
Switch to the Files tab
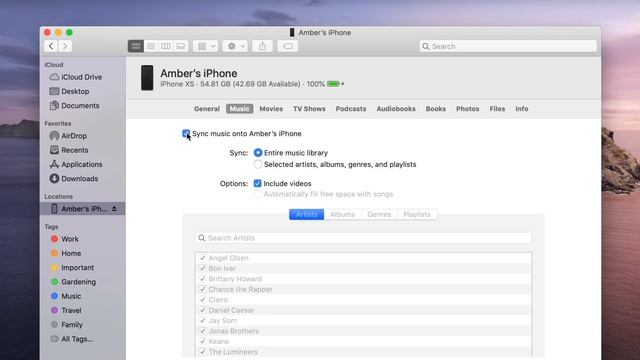click(497, 109)
